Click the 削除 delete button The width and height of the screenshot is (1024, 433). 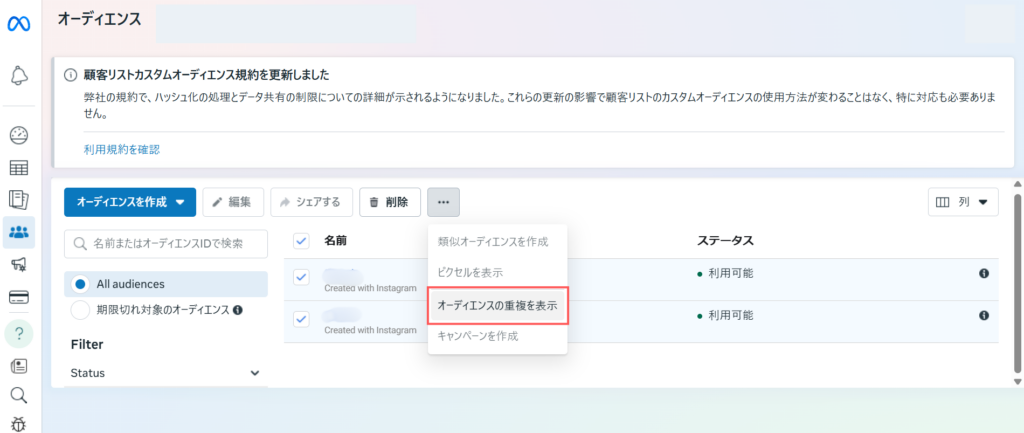389,202
